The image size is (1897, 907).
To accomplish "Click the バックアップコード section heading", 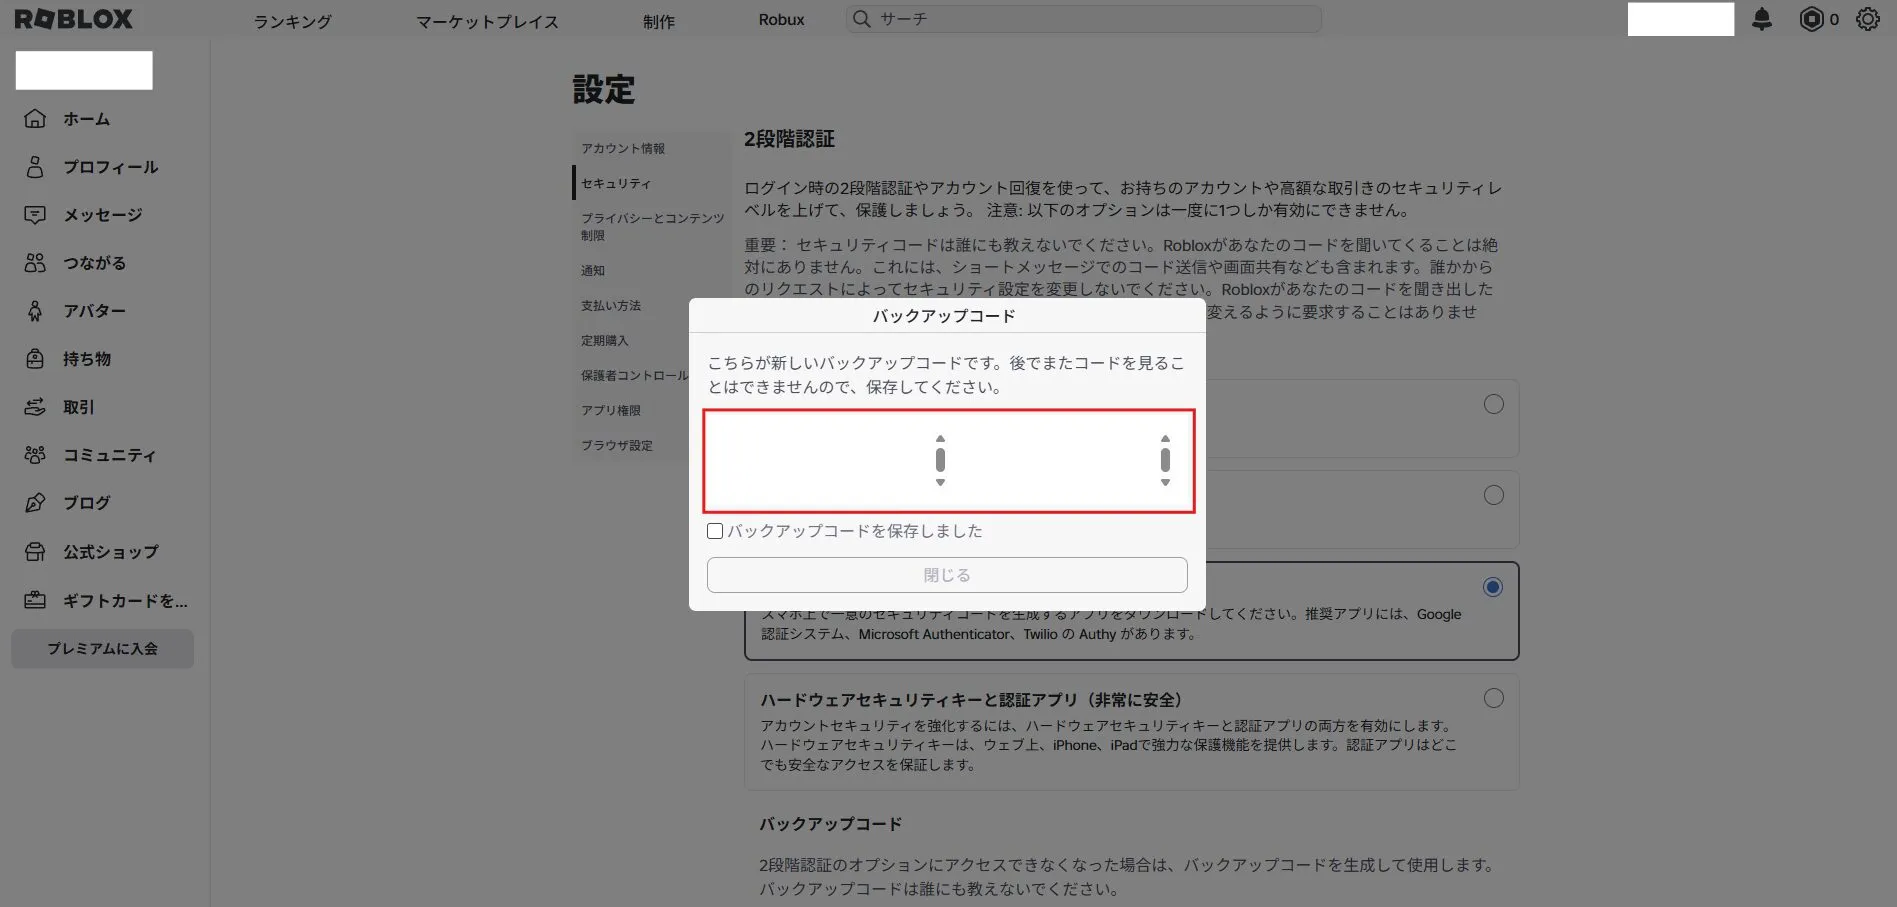I will pos(830,824).
